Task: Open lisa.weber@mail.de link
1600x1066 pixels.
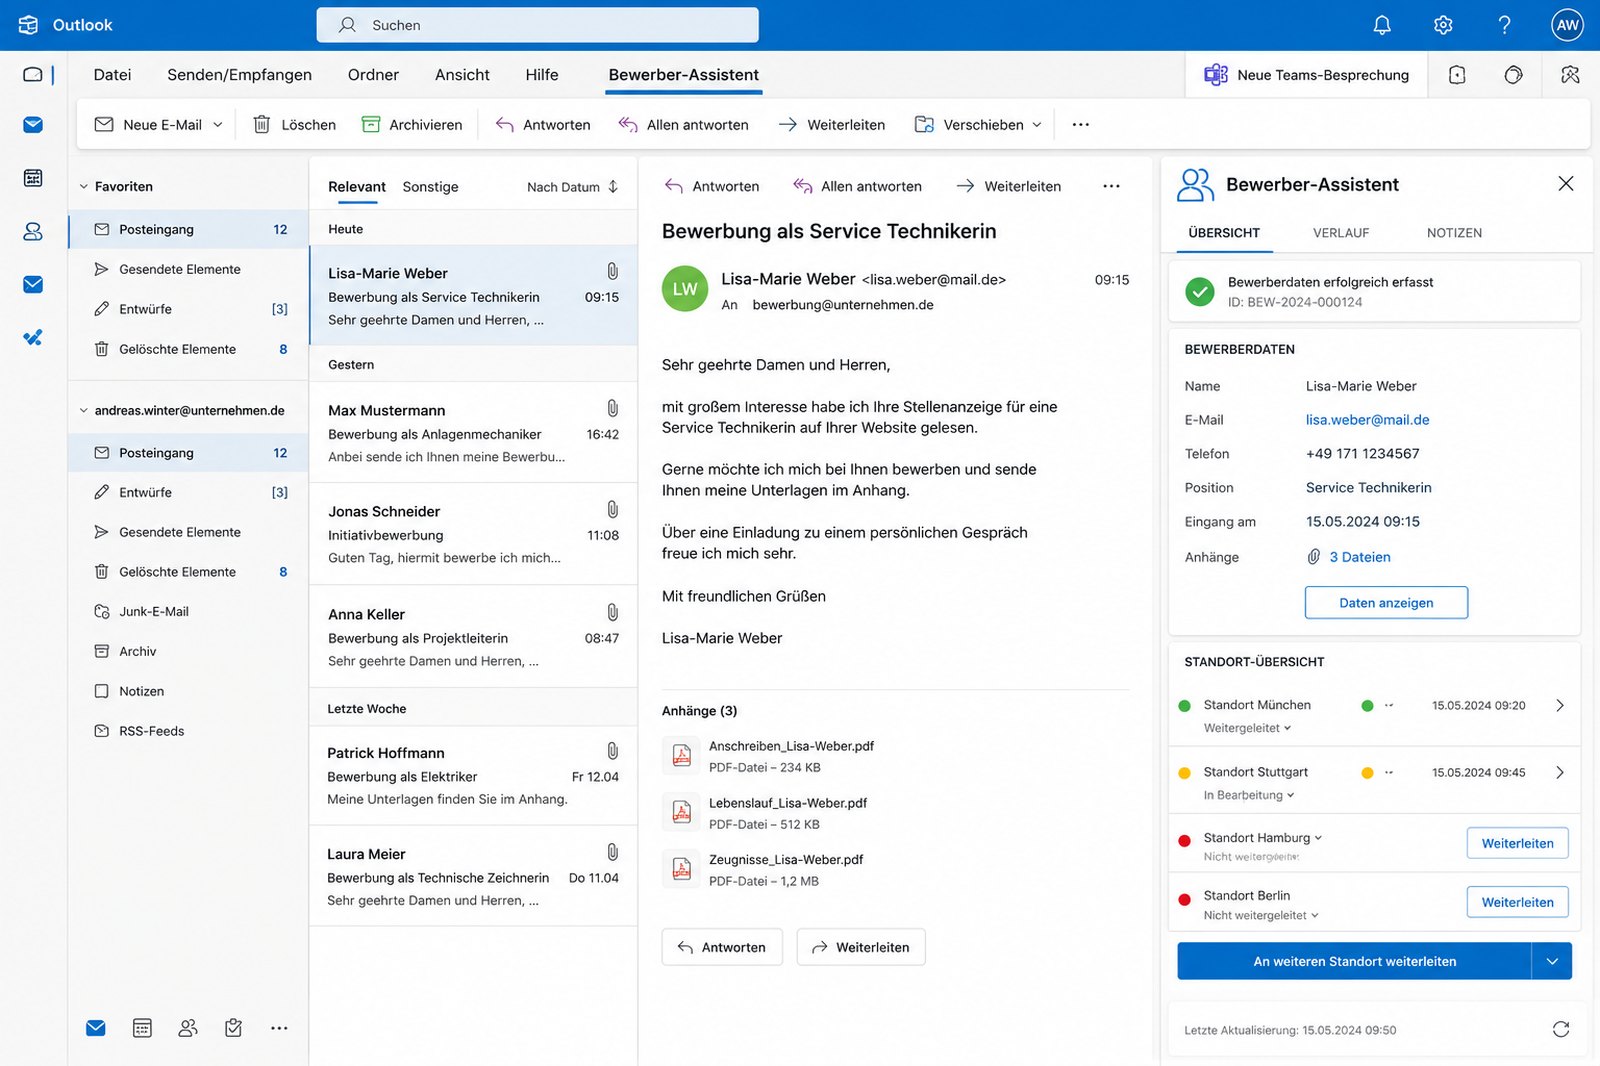Action: click(x=1367, y=420)
